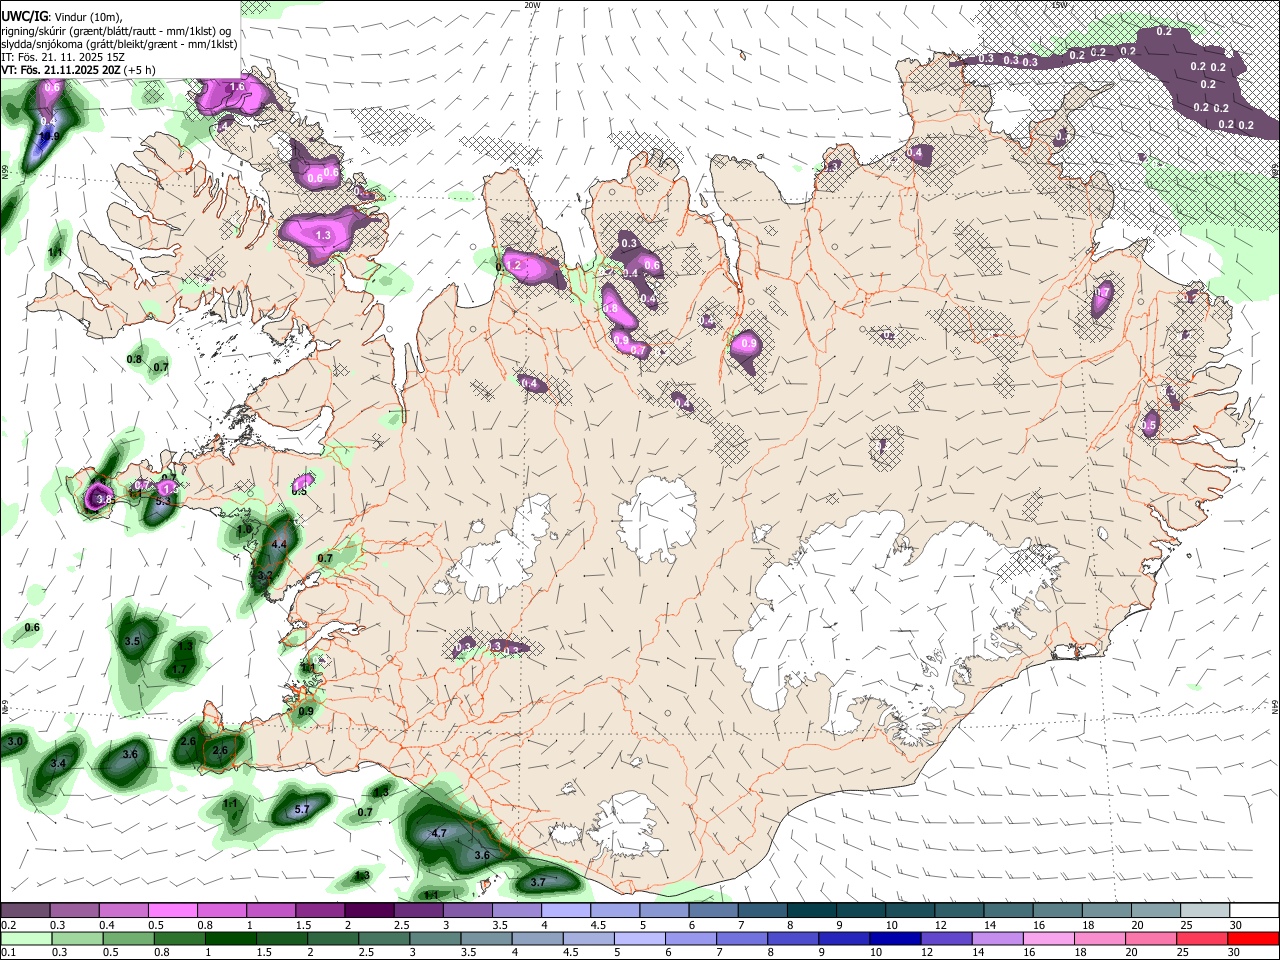
Task: Click the rain value 4.7 off the south coast
Action: point(438,833)
